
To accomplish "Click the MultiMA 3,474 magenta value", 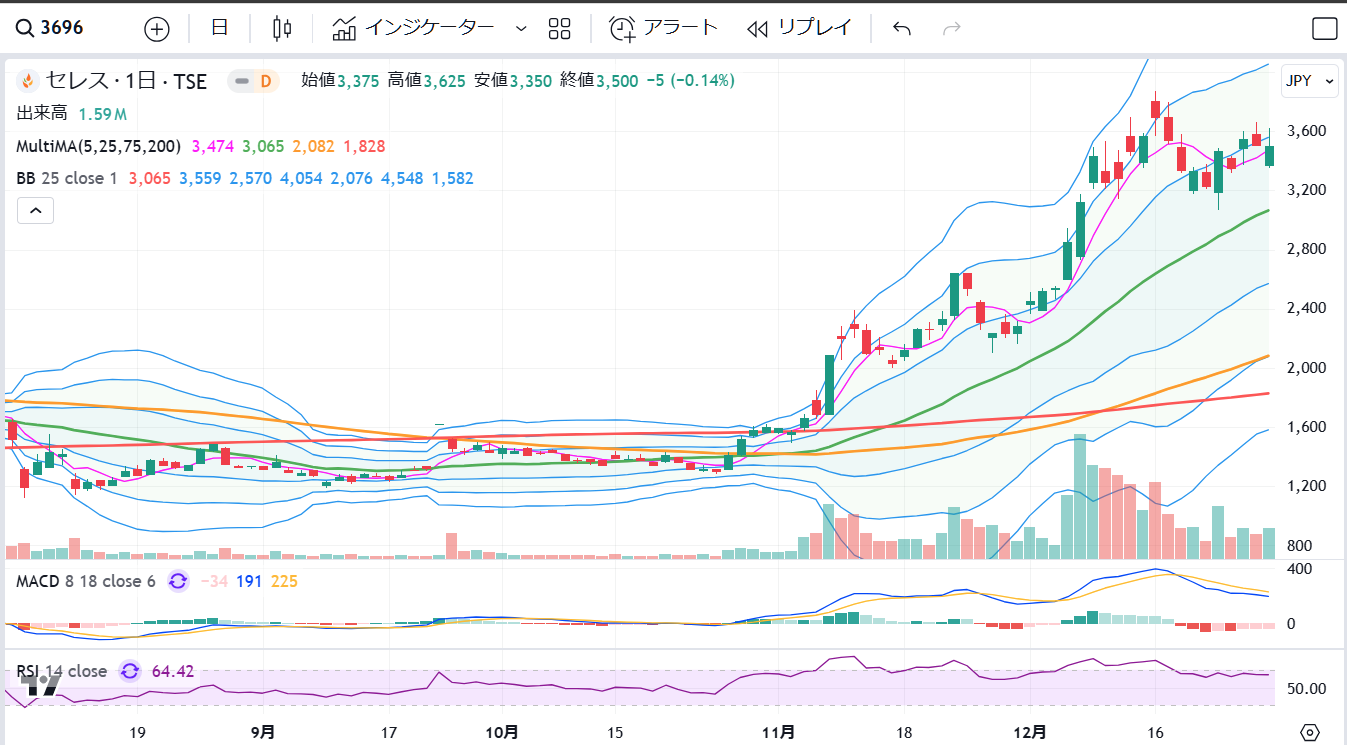I will point(212,146).
